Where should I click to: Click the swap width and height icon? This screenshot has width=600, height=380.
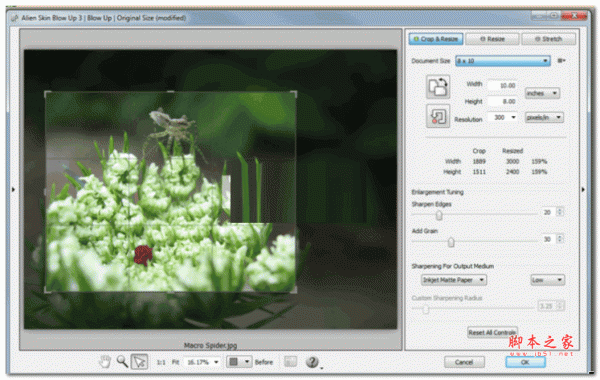tap(438, 87)
